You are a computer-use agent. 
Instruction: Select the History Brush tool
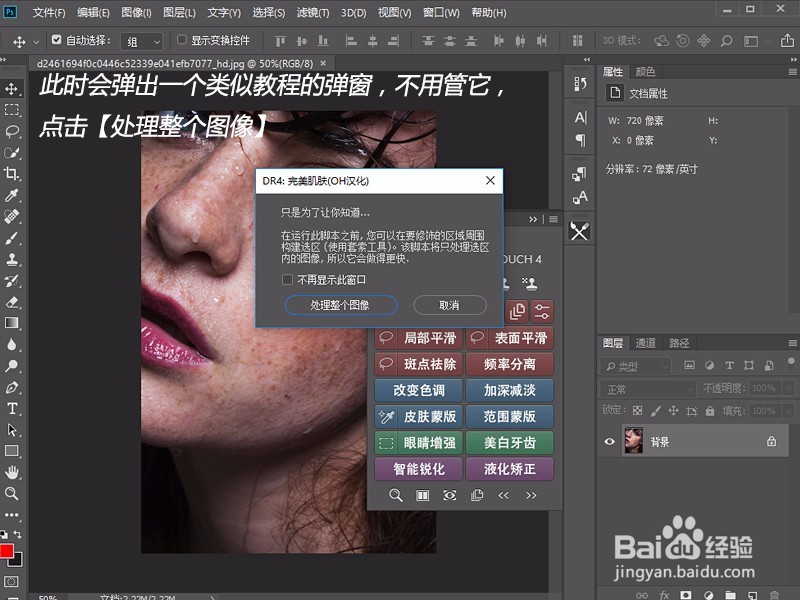[11, 280]
